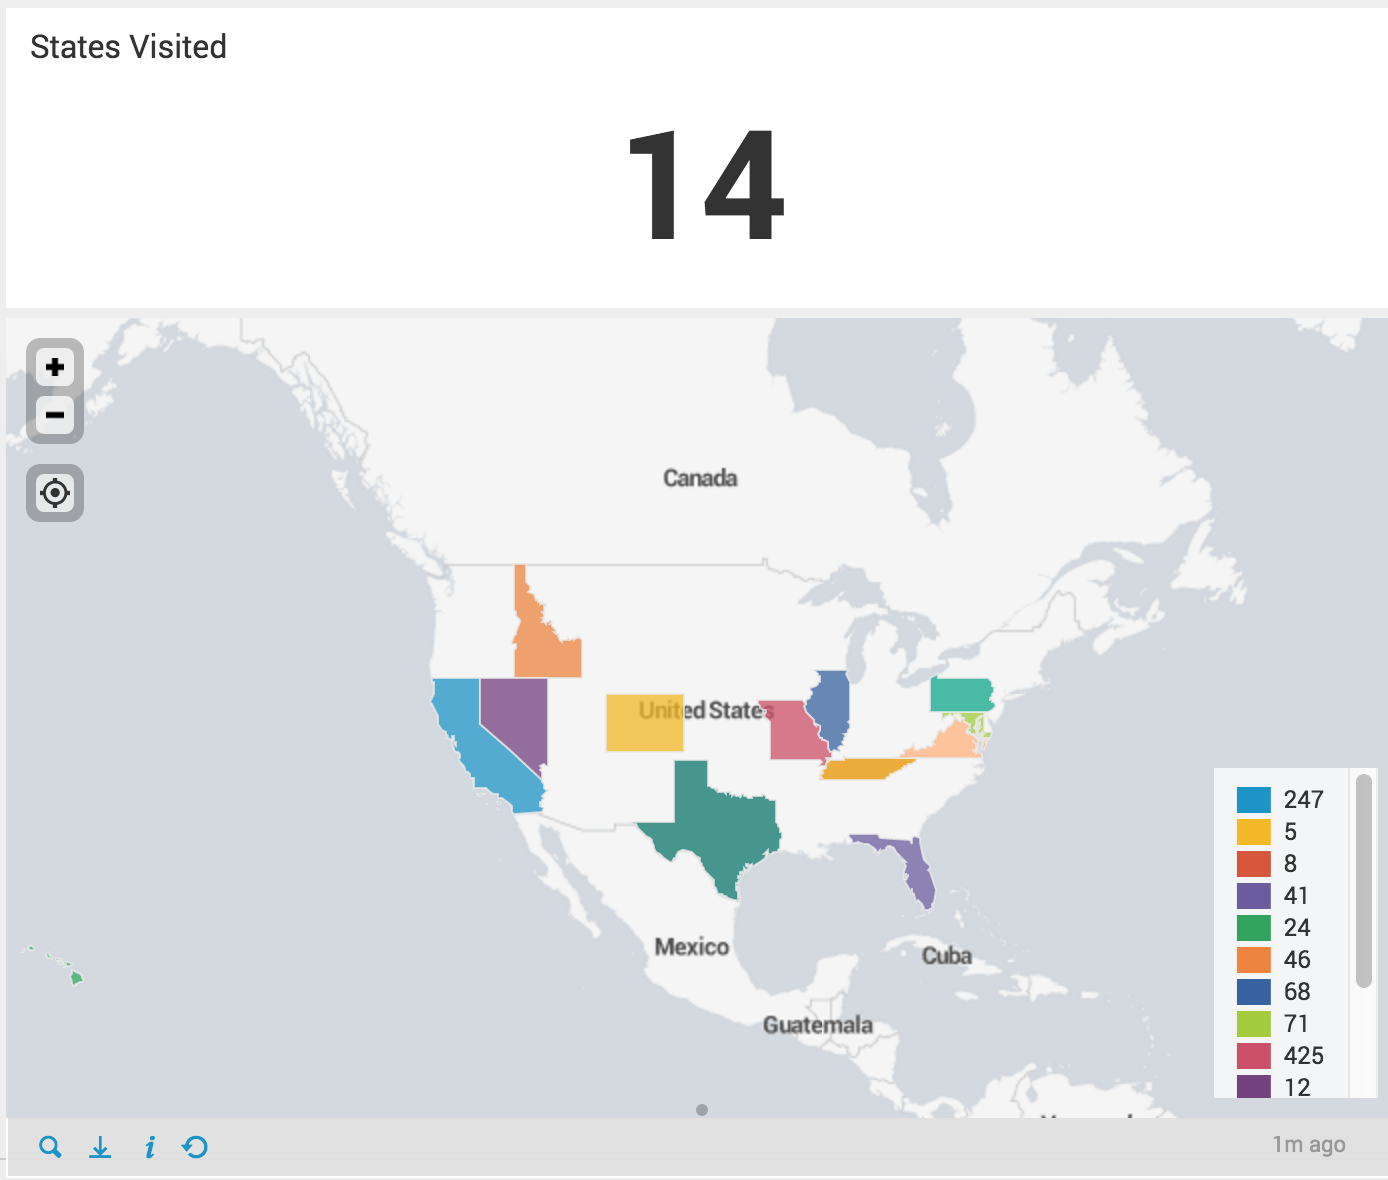This screenshot has height=1180, width=1388.
Task: Export results with download arrow icon
Action: 100,1147
